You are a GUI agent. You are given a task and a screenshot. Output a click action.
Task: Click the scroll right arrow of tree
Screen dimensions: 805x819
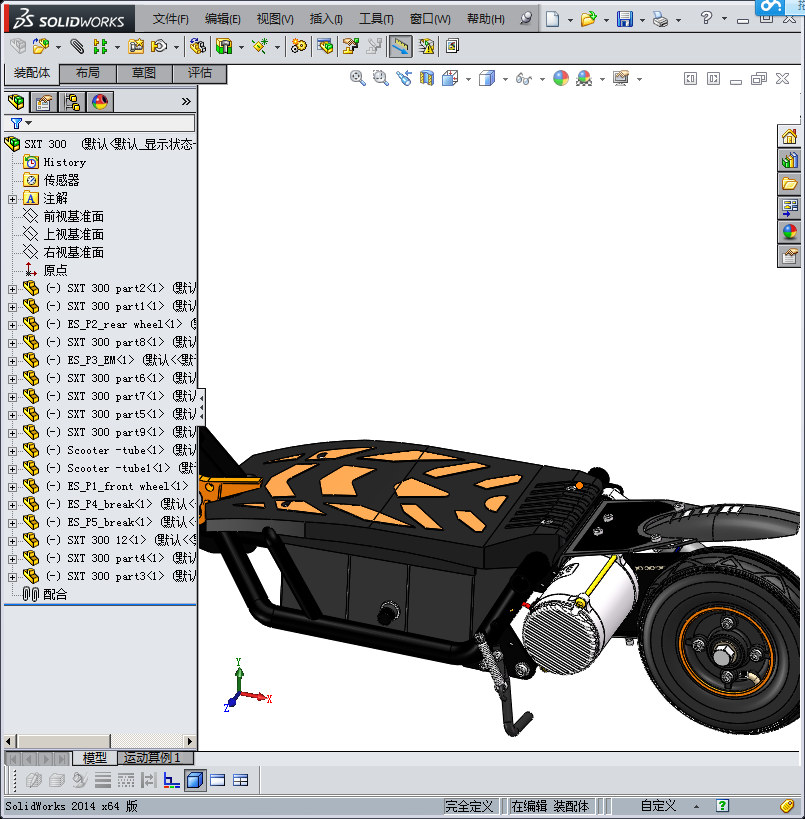point(190,741)
